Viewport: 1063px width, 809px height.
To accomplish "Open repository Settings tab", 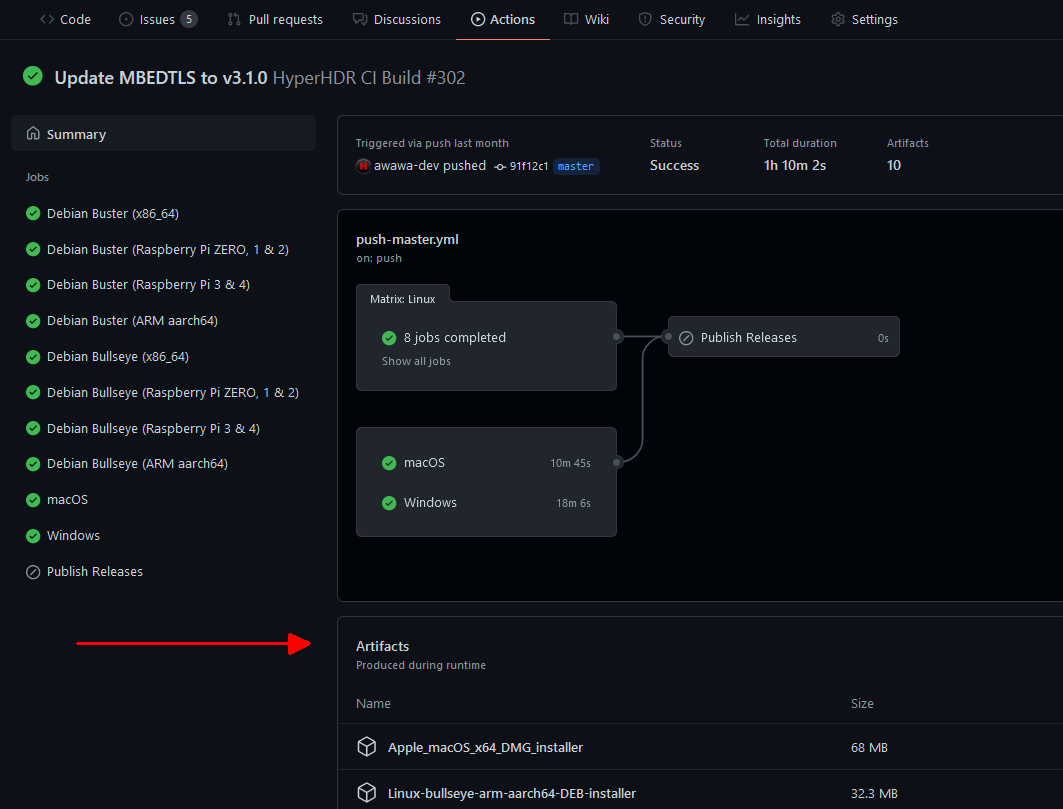I will point(864,20).
